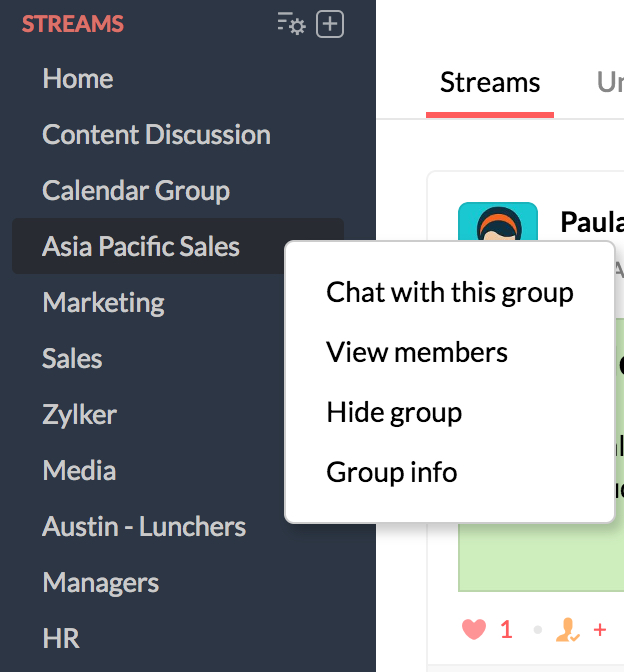The image size is (624, 672).
Task: Open the Marketing group
Action: click(103, 303)
